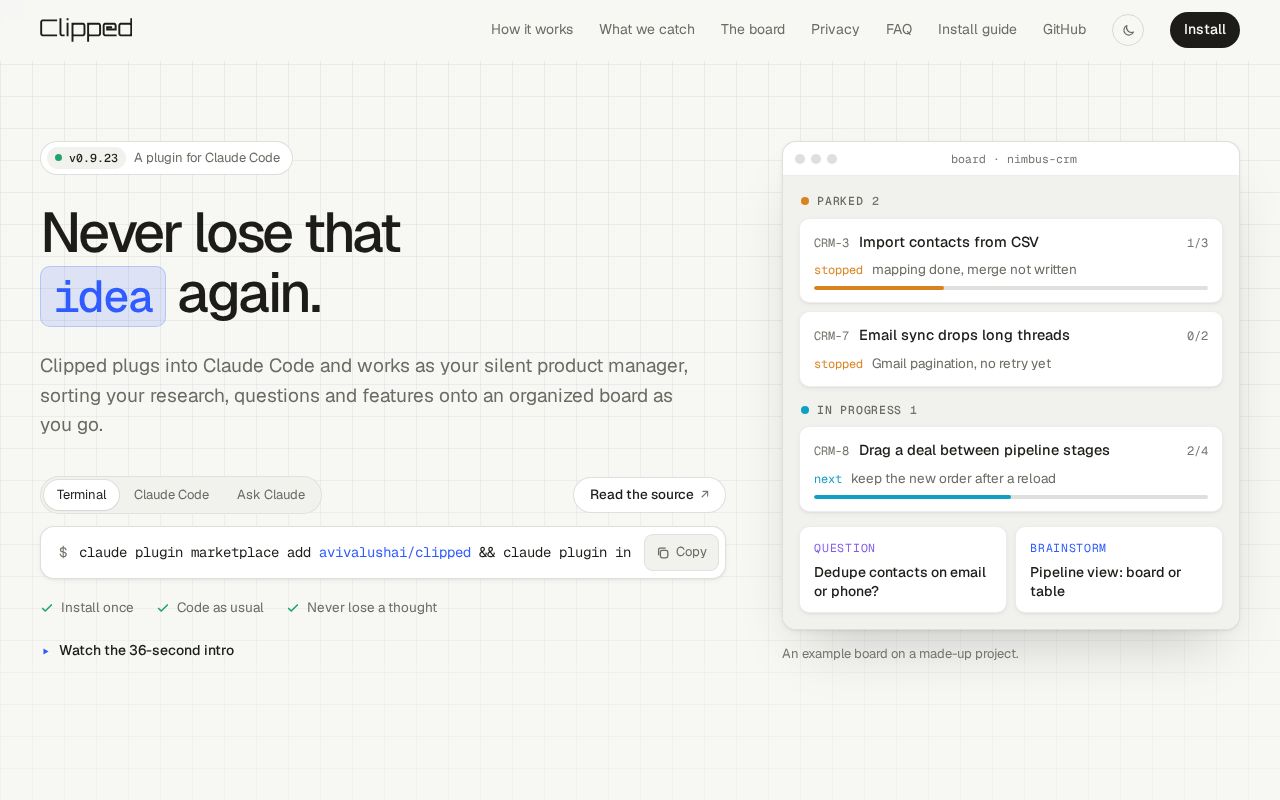This screenshot has height=800, width=1280.
Task: Open the CRM-7 Email sync drops long threads card
Action: pos(1011,349)
